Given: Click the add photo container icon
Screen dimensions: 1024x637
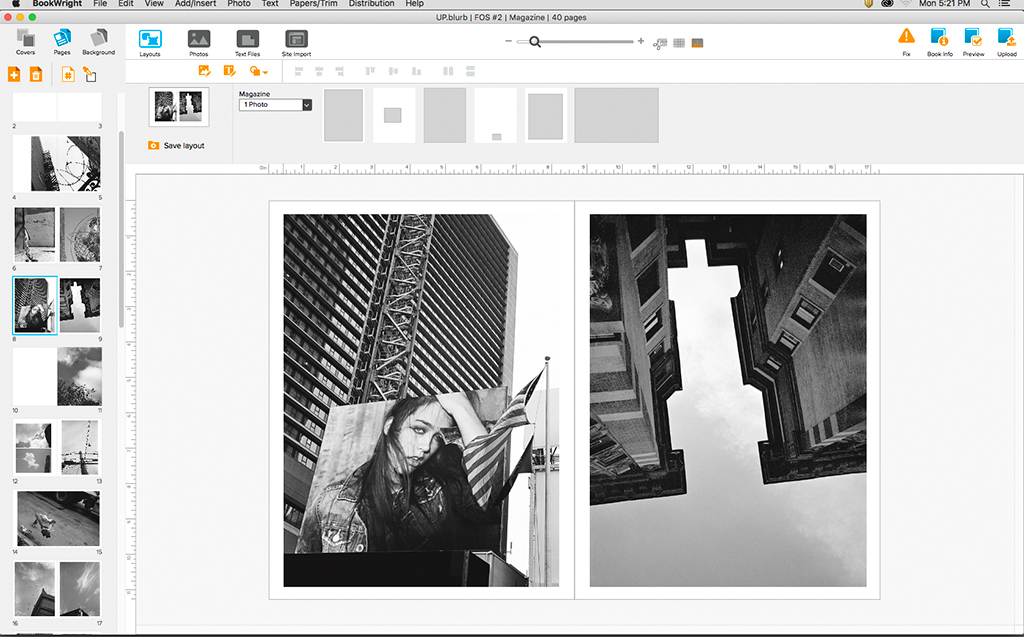Looking at the screenshot, I should pos(205,71).
